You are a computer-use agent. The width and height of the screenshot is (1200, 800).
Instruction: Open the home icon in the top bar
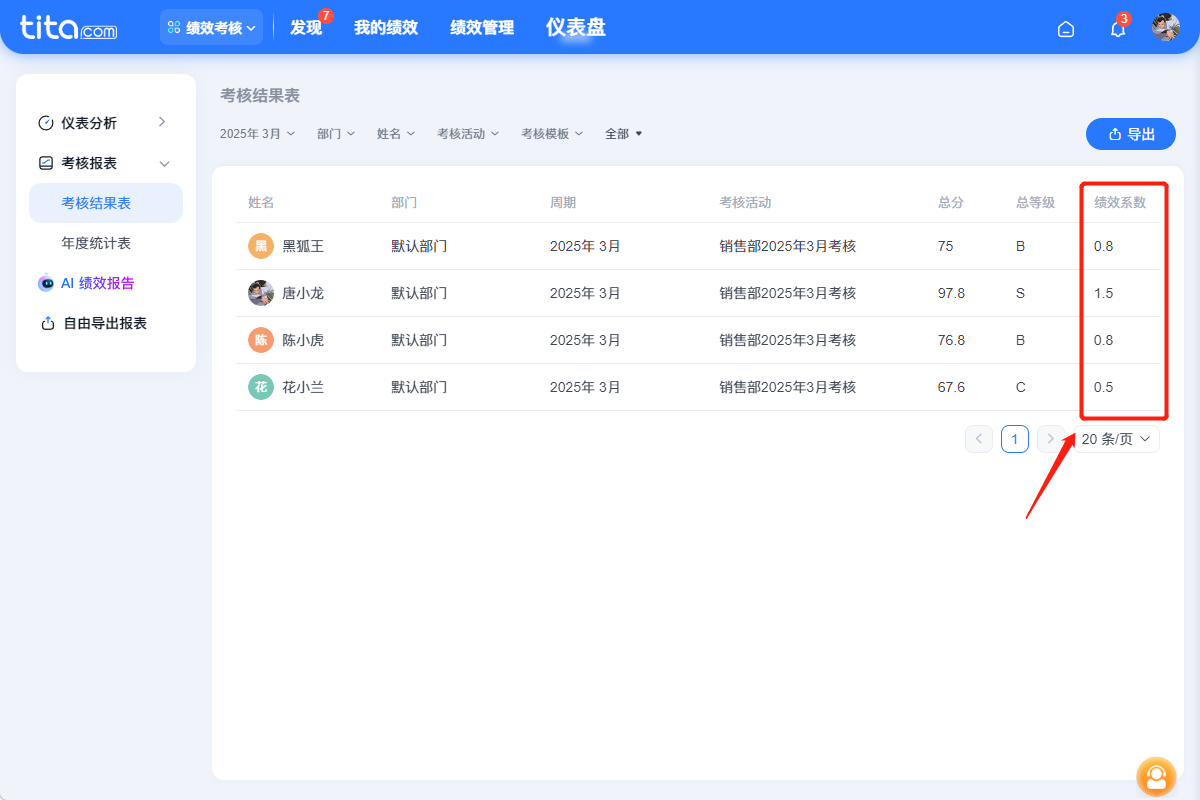pyautogui.click(x=1065, y=28)
